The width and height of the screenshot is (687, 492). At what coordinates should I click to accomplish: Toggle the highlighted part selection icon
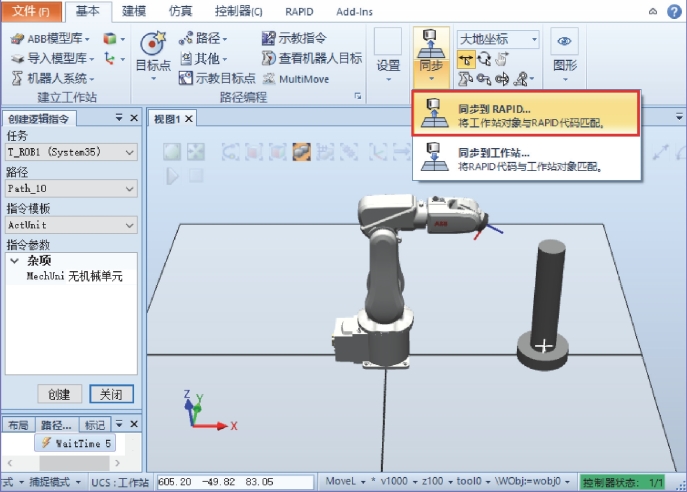pyautogui.click(x=301, y=152)
